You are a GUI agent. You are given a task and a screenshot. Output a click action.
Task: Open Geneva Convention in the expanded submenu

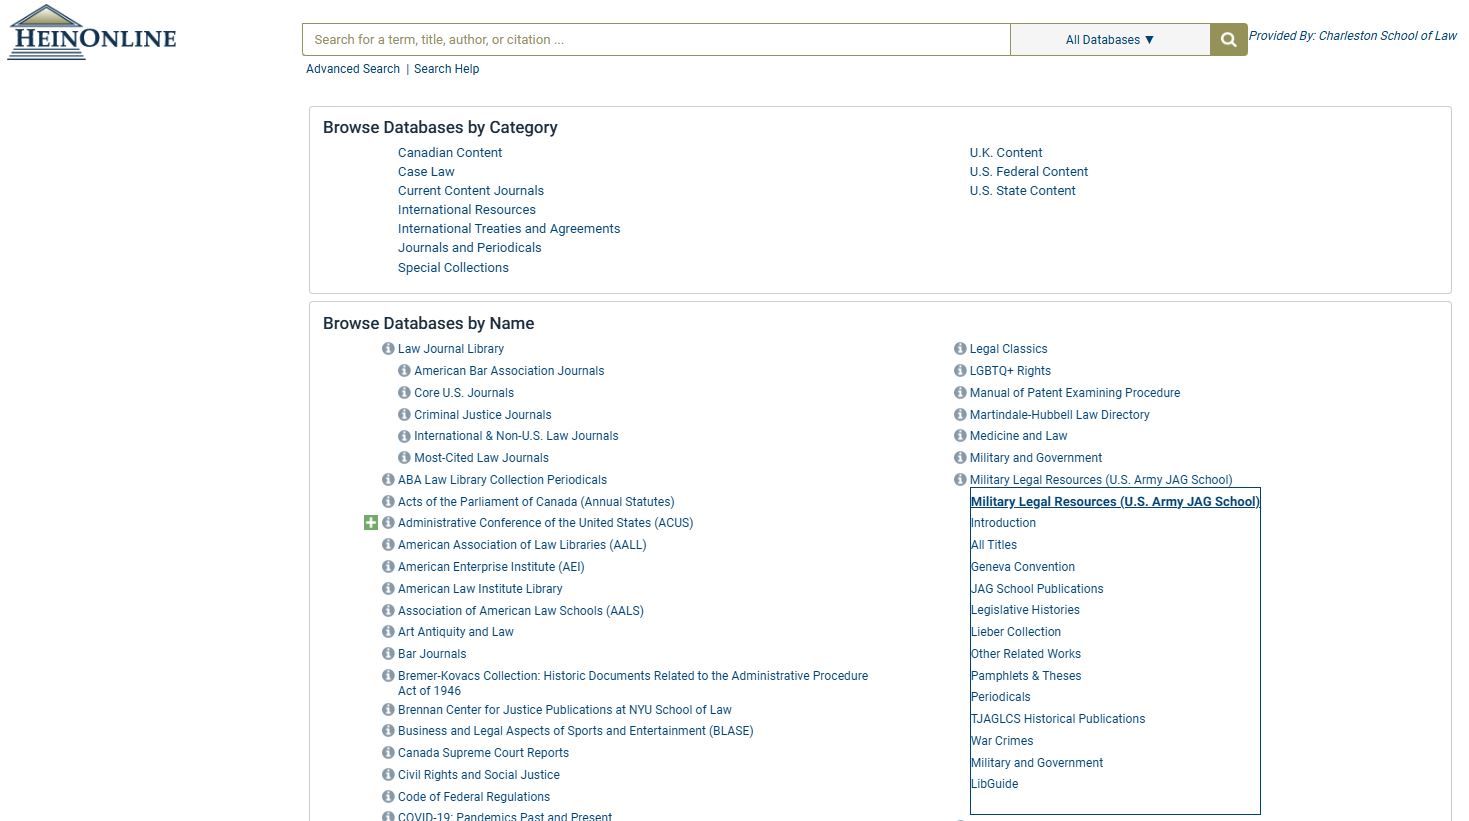point(1023,567)
